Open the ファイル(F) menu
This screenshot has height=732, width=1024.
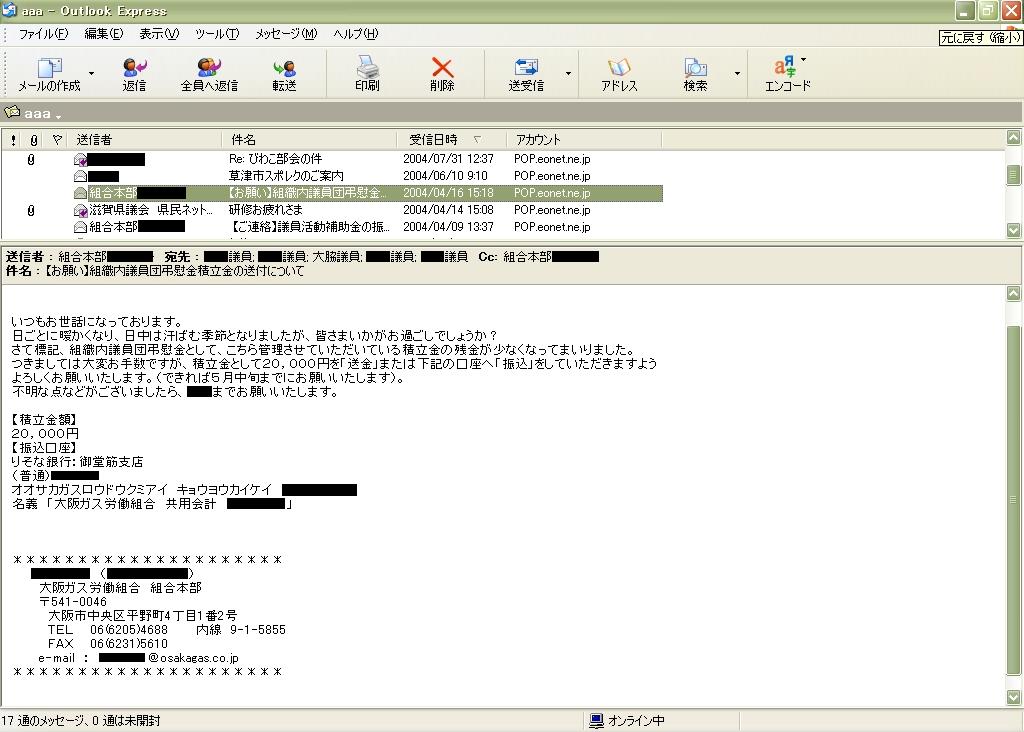click(x=43, y=34)
